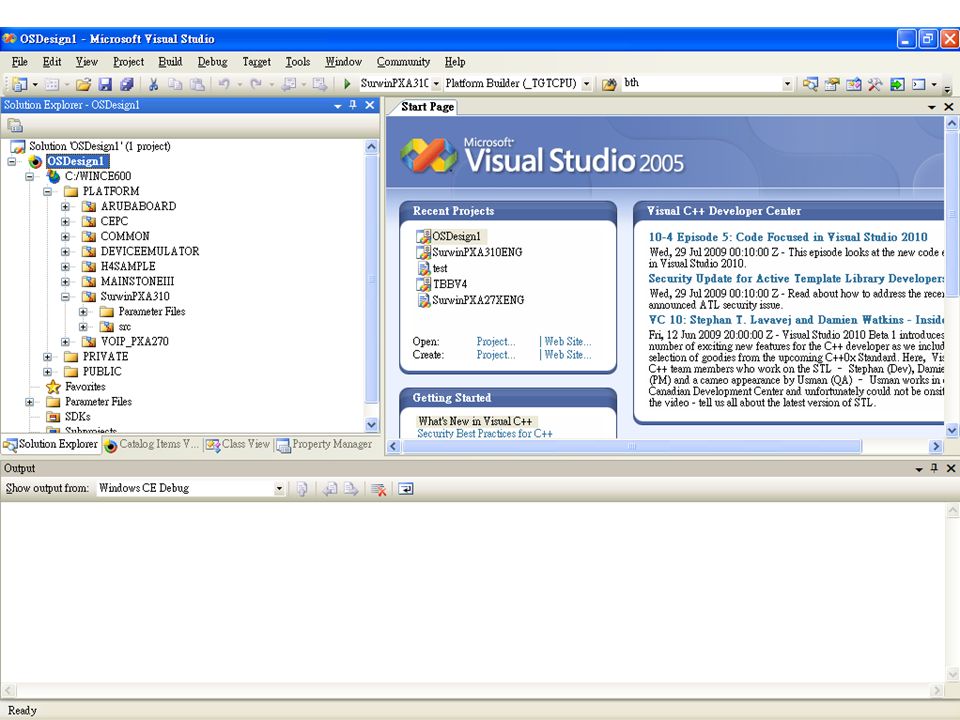The height and width of the screenshot is (720, 960).
Task: Start debugging with the green play icon
Action: point(347,84)
